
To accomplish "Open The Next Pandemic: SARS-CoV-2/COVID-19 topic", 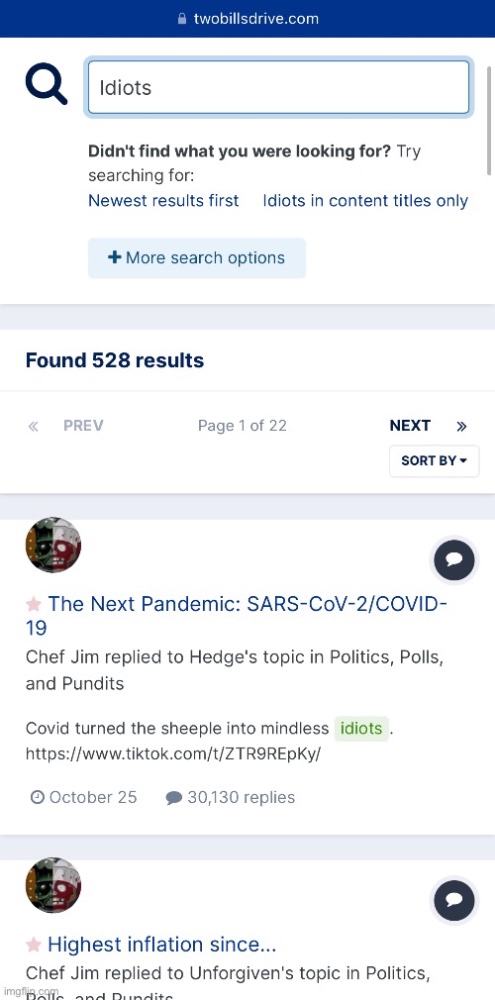I will 237,615.
